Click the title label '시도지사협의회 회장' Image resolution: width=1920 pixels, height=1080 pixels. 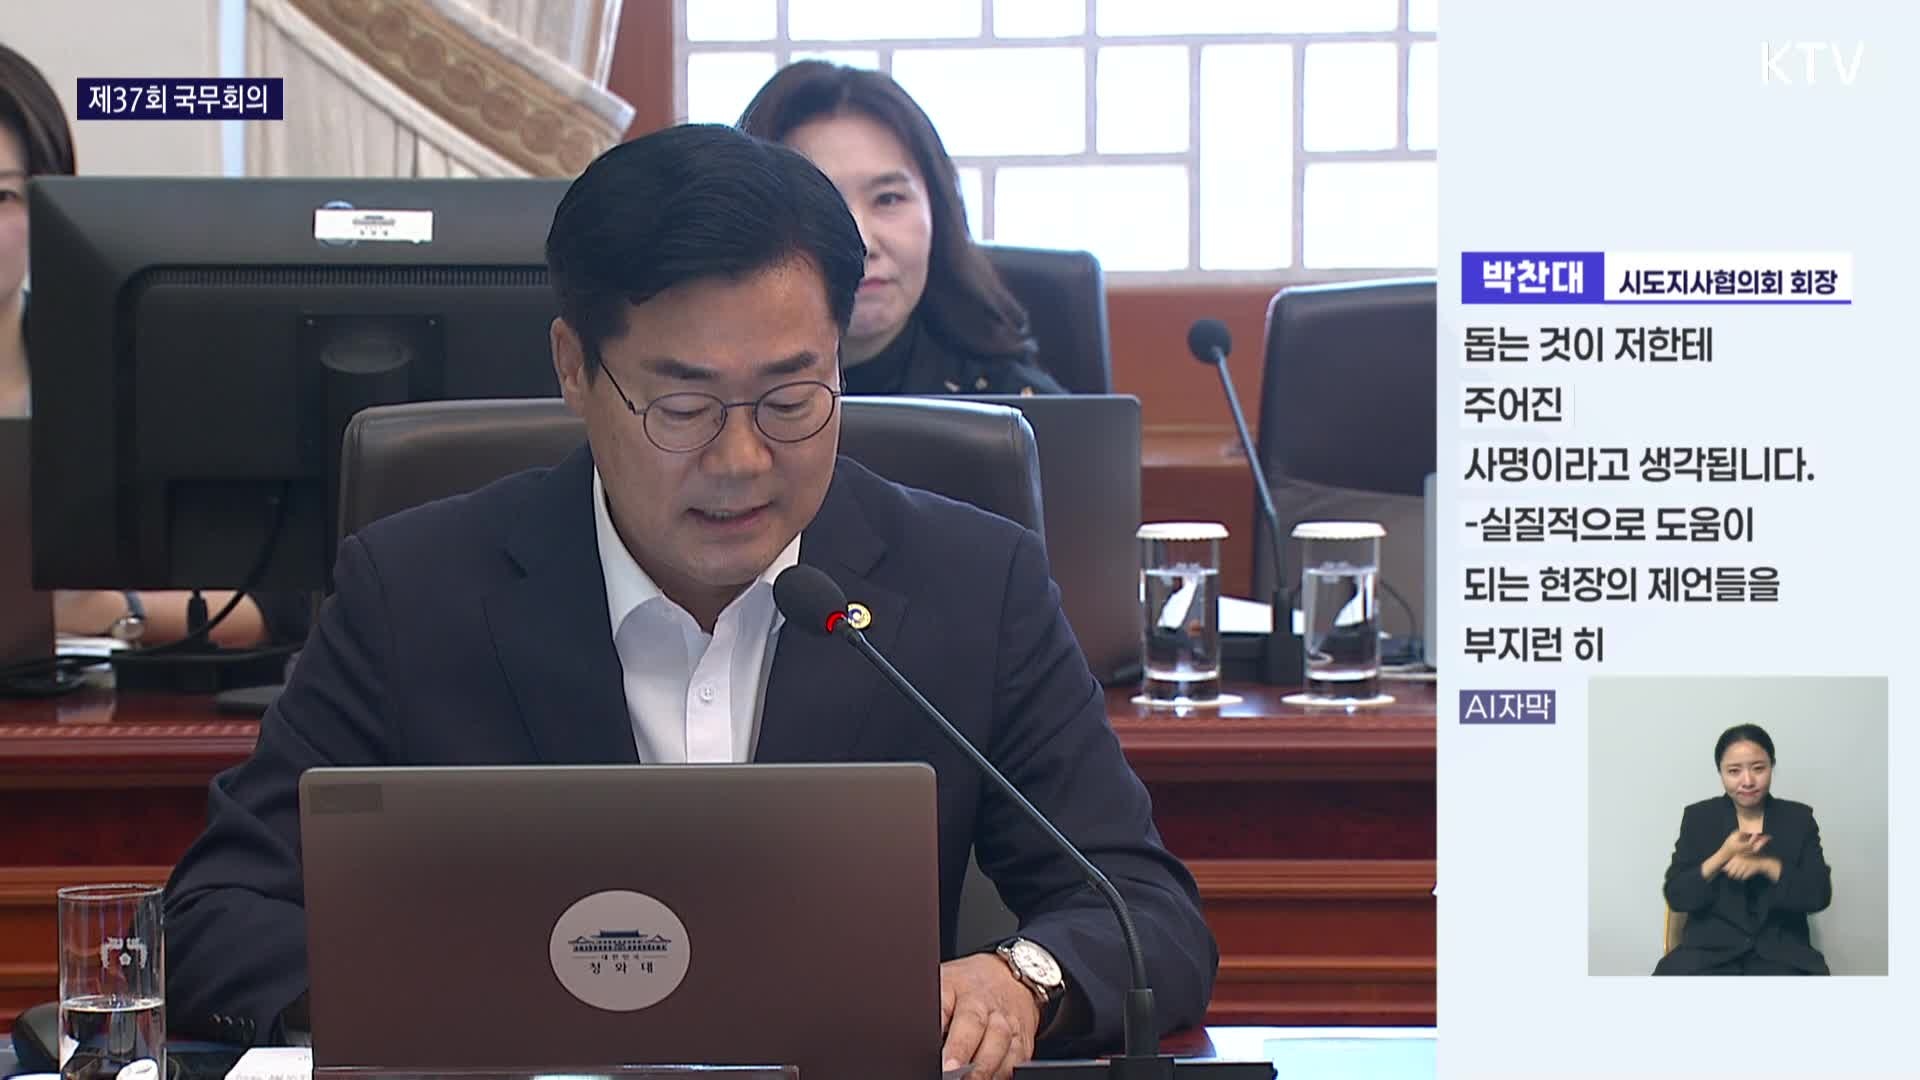click(1728, 282)
